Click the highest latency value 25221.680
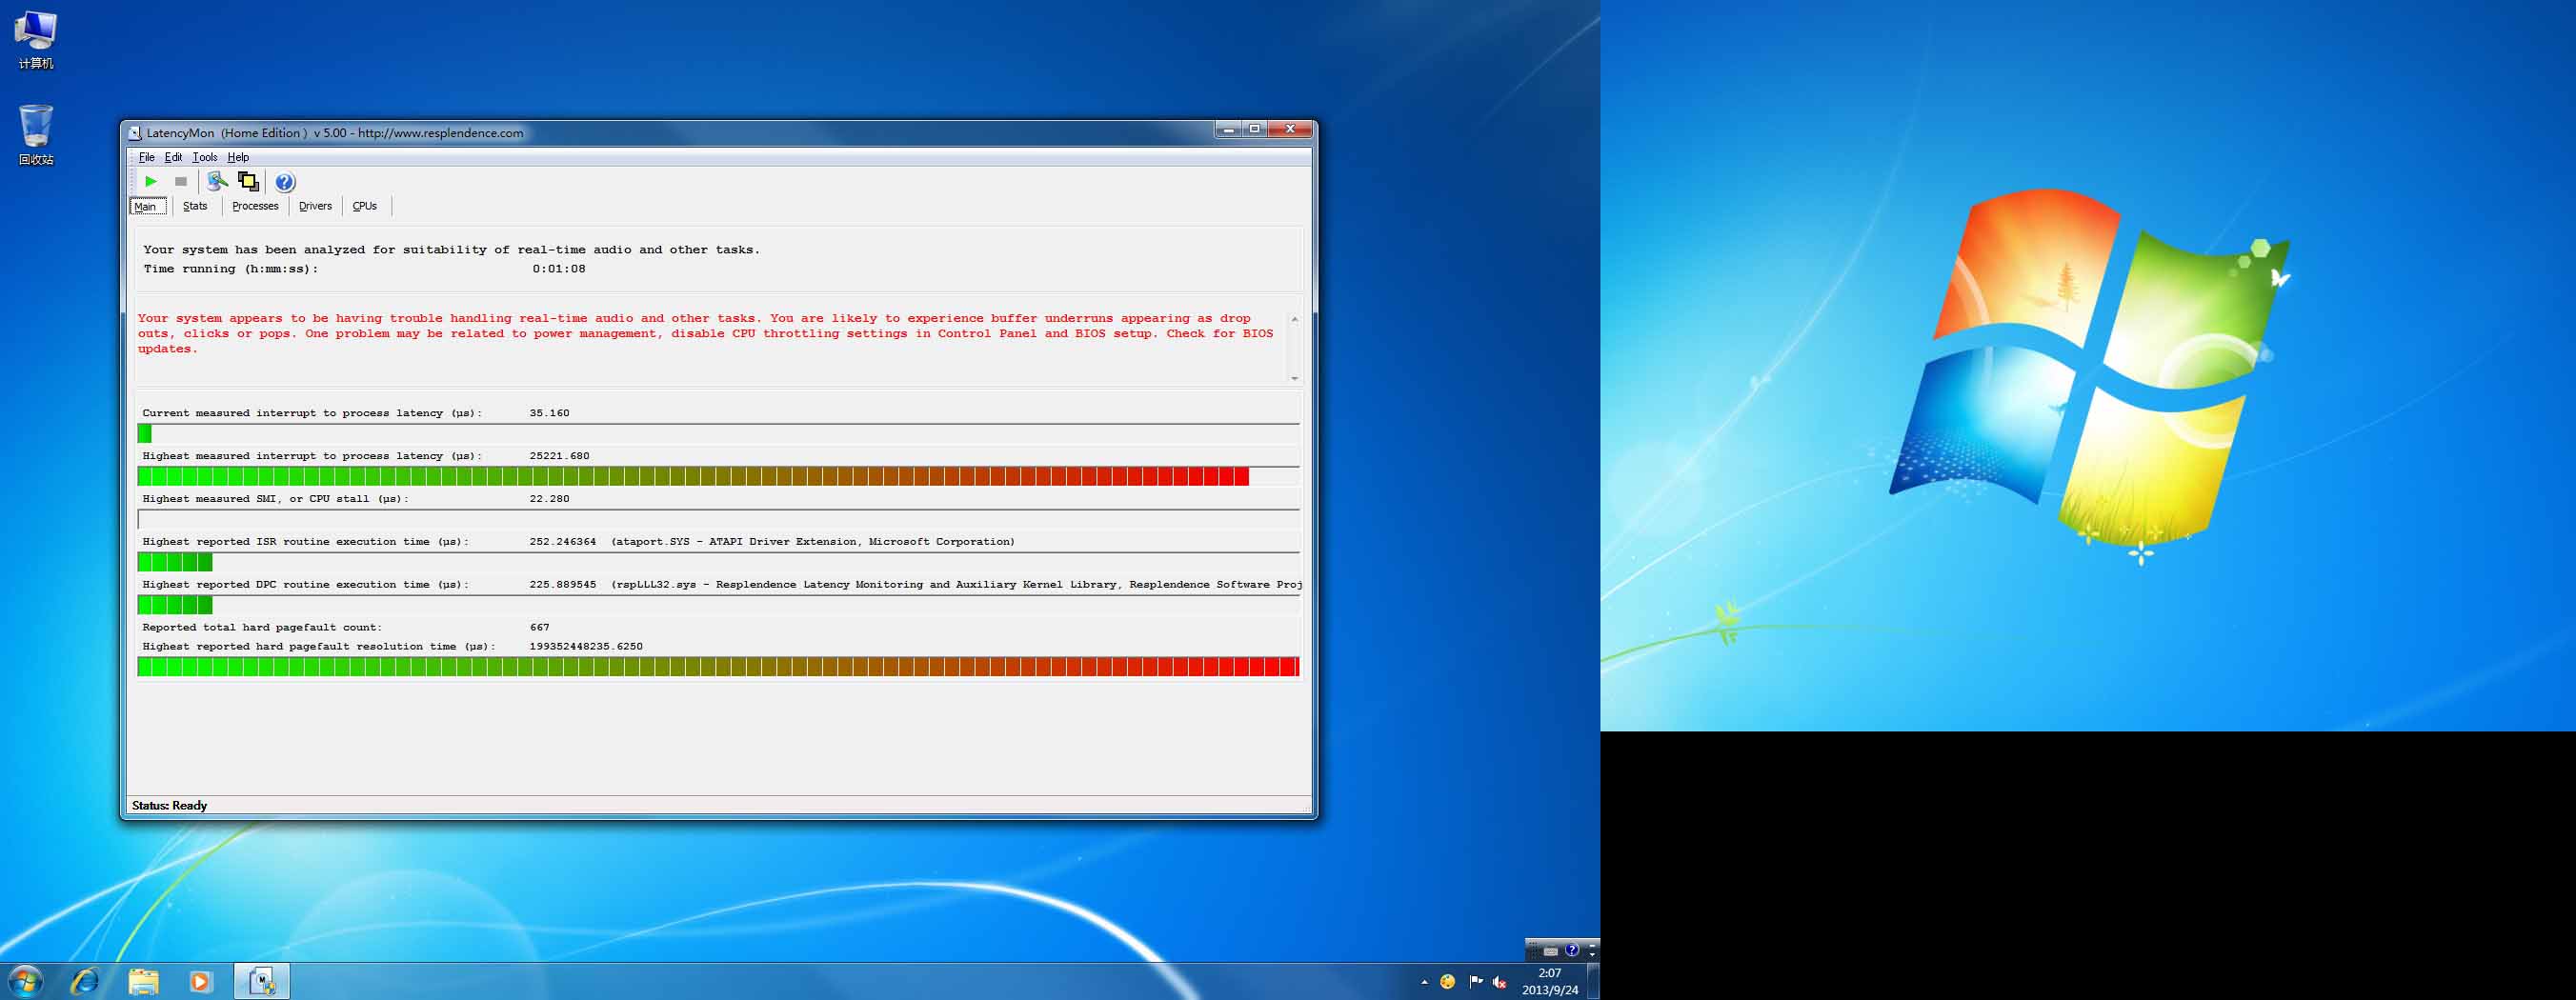This screenshot has height=1000, width=2576. (x=559, y=456)
